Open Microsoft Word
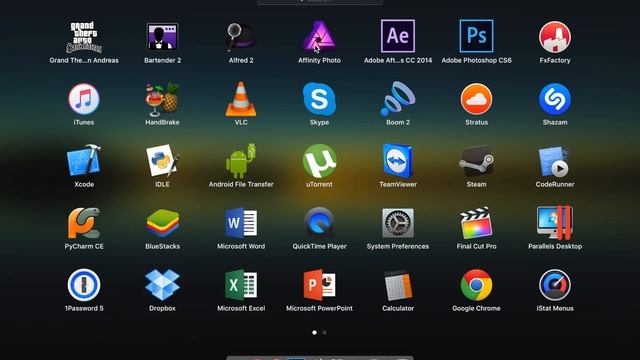The image size is (640, 360). click(x=241, y=223)
